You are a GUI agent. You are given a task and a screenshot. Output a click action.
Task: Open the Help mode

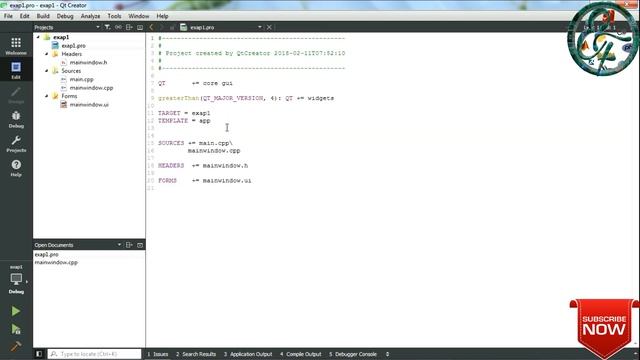point(16,168)
